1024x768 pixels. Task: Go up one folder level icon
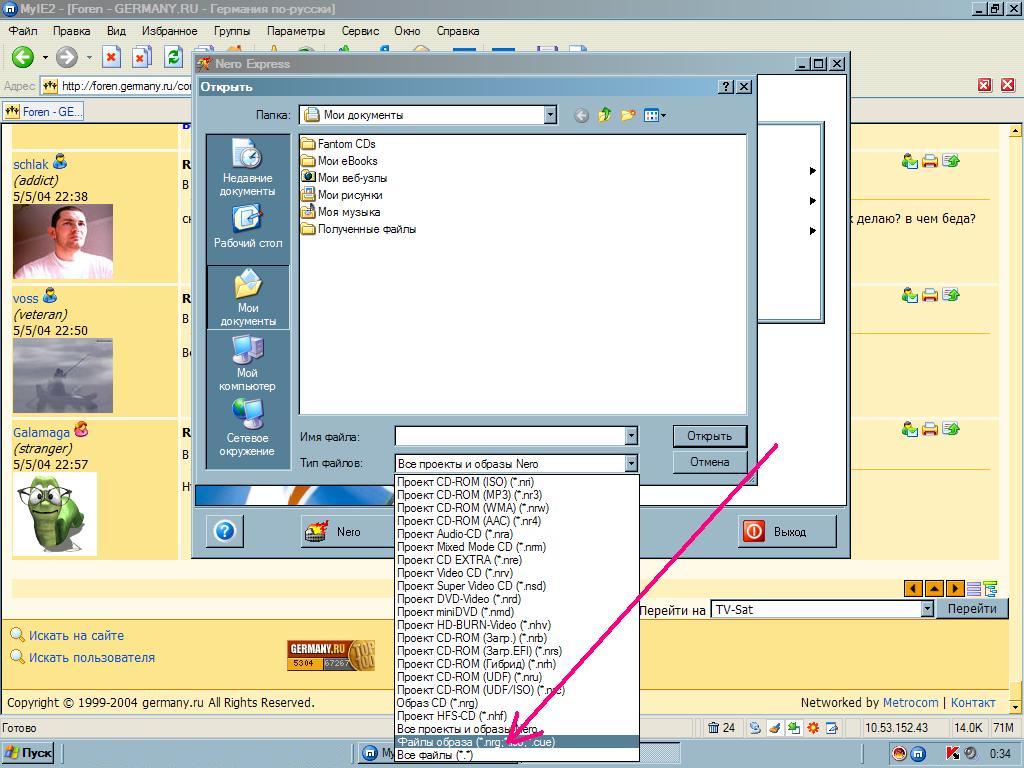click(x=605, y=115)
